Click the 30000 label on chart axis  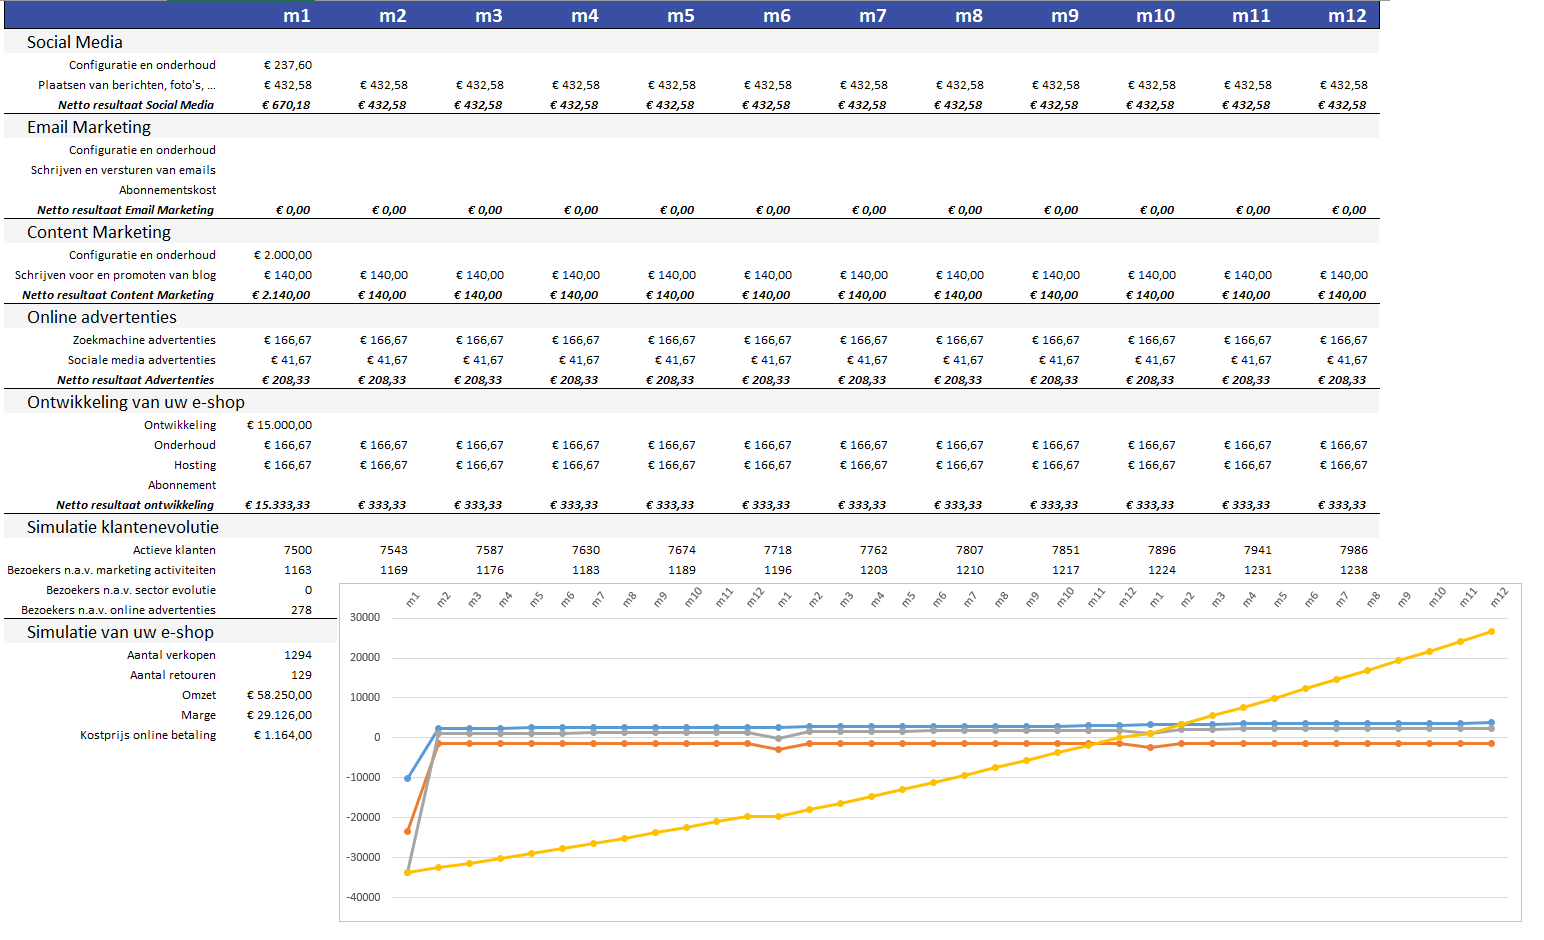365,617
